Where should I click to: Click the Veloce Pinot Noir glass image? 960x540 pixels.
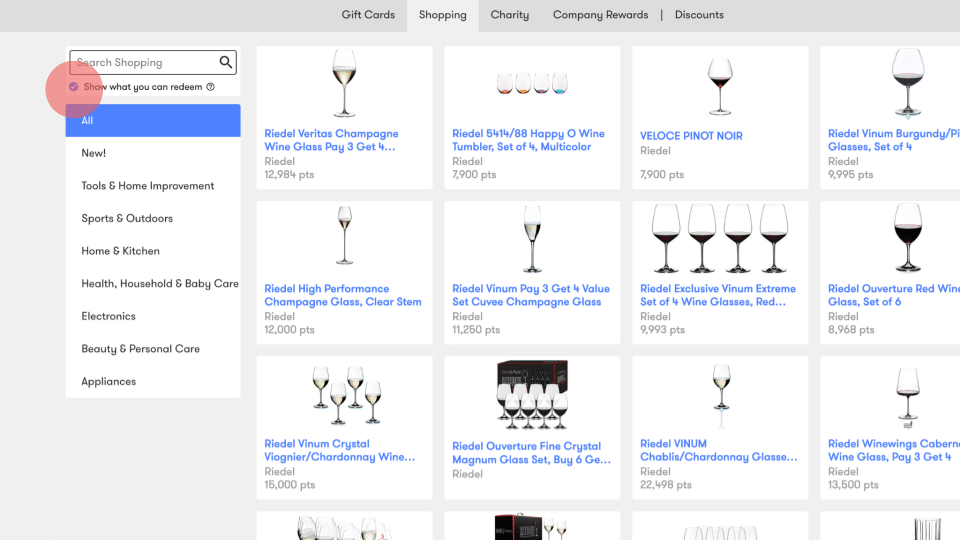[x=720, y=86]
